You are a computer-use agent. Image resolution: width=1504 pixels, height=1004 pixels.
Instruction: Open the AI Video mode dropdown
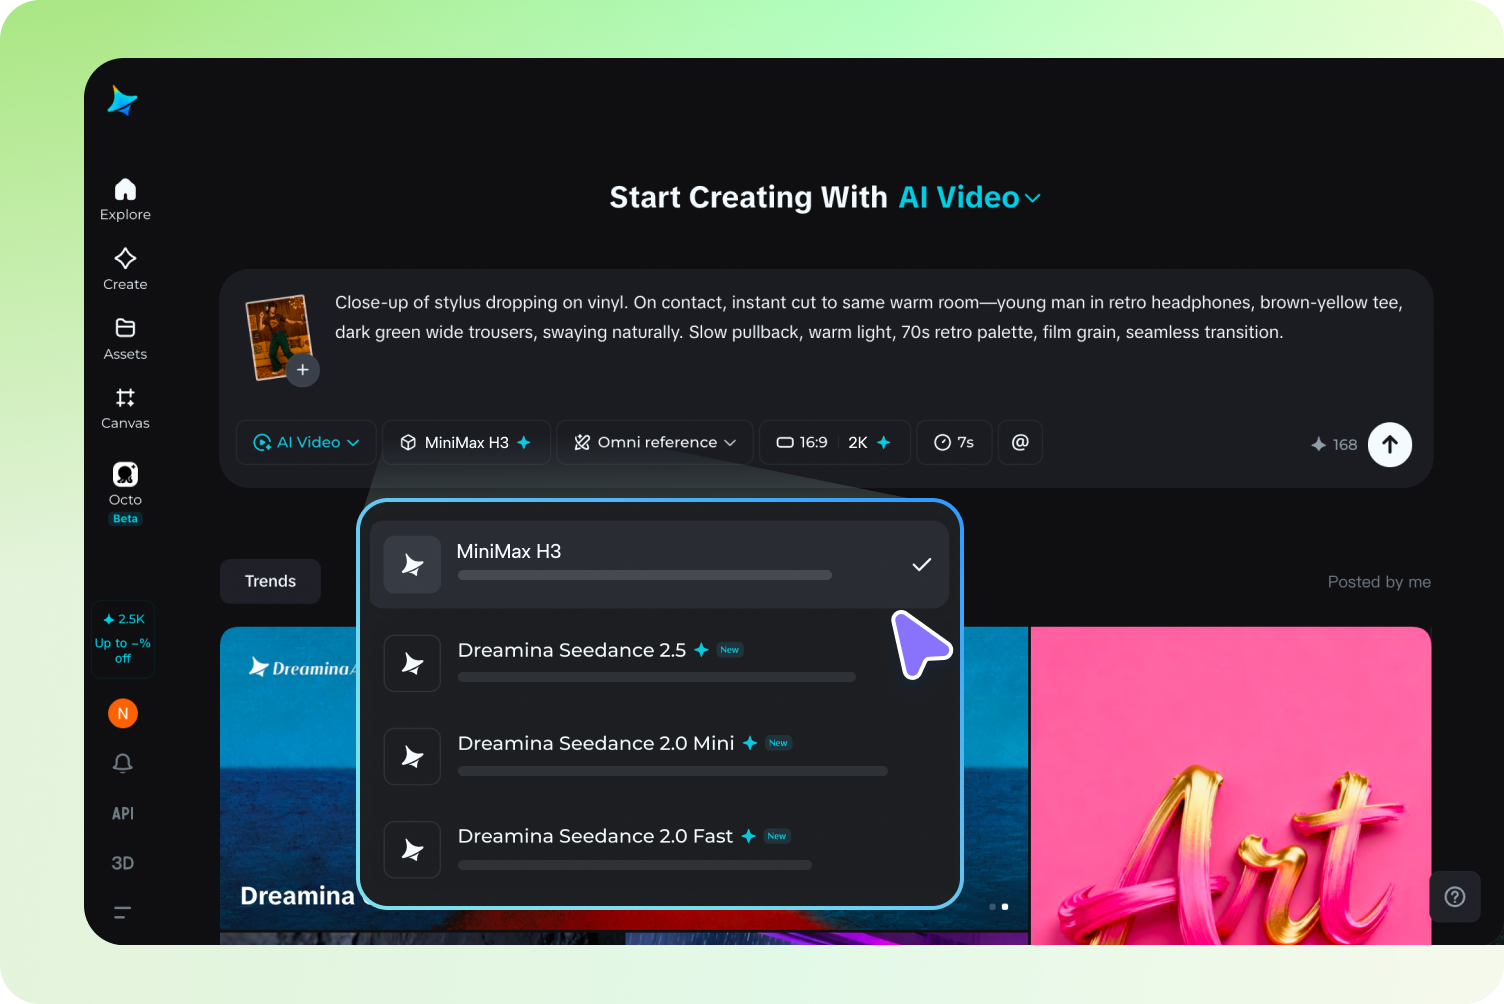coord(306,442)
